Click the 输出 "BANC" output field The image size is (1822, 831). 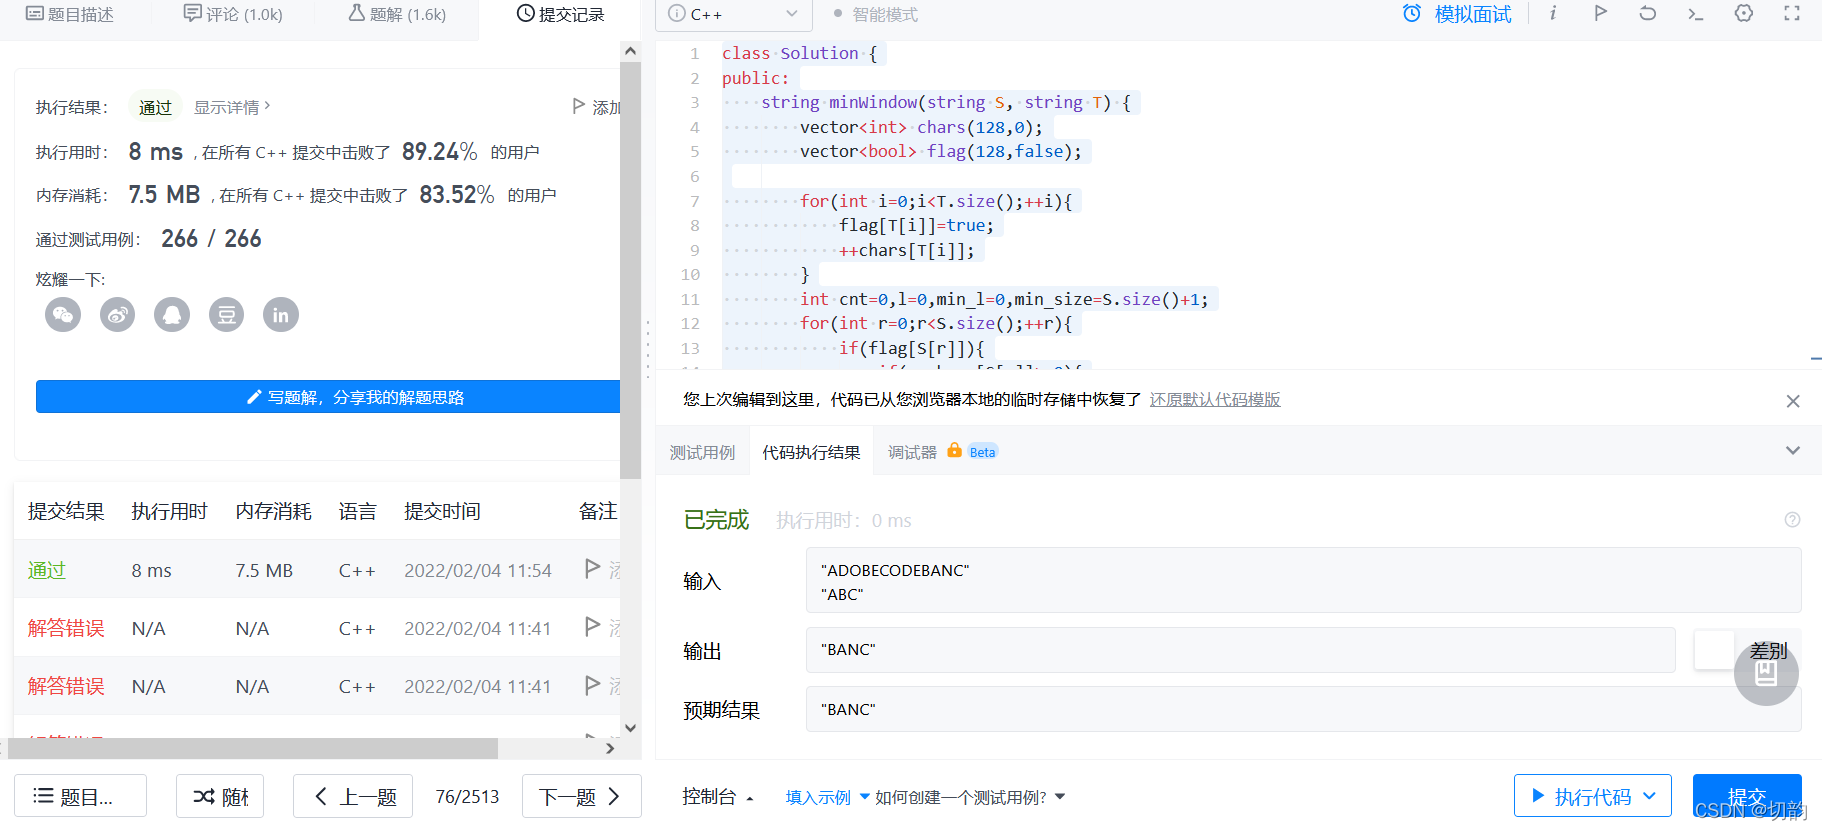click(x=1240, y=650)
